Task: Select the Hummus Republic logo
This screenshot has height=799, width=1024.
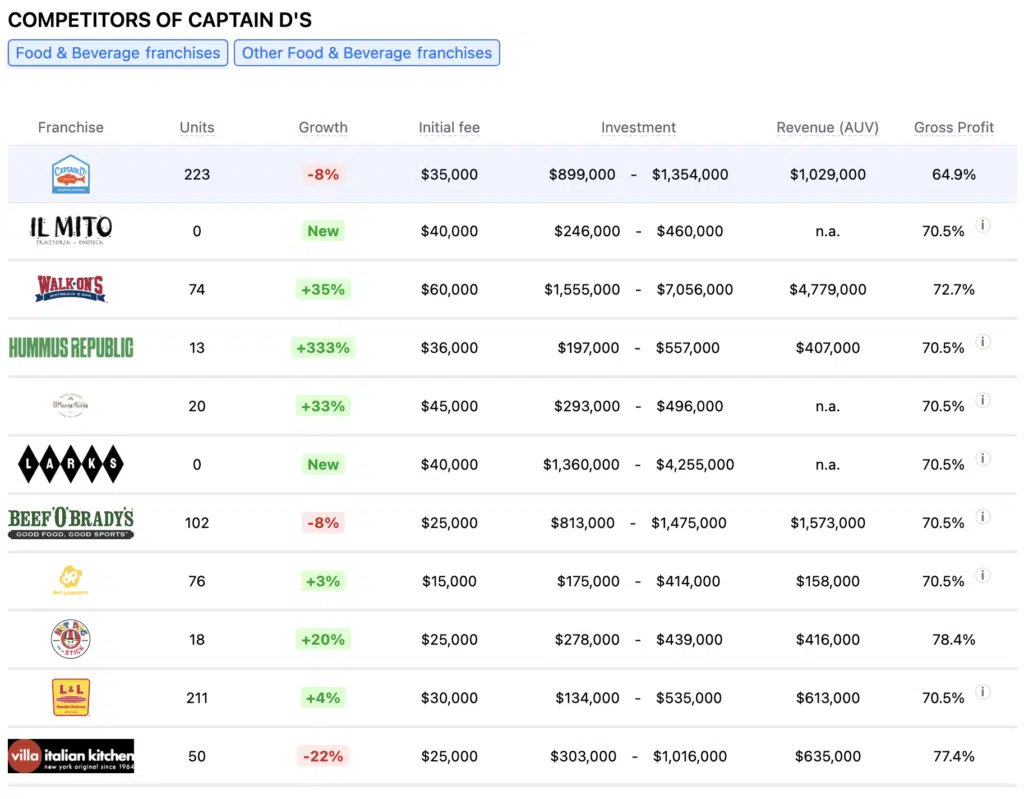Action: pos(71,348)
